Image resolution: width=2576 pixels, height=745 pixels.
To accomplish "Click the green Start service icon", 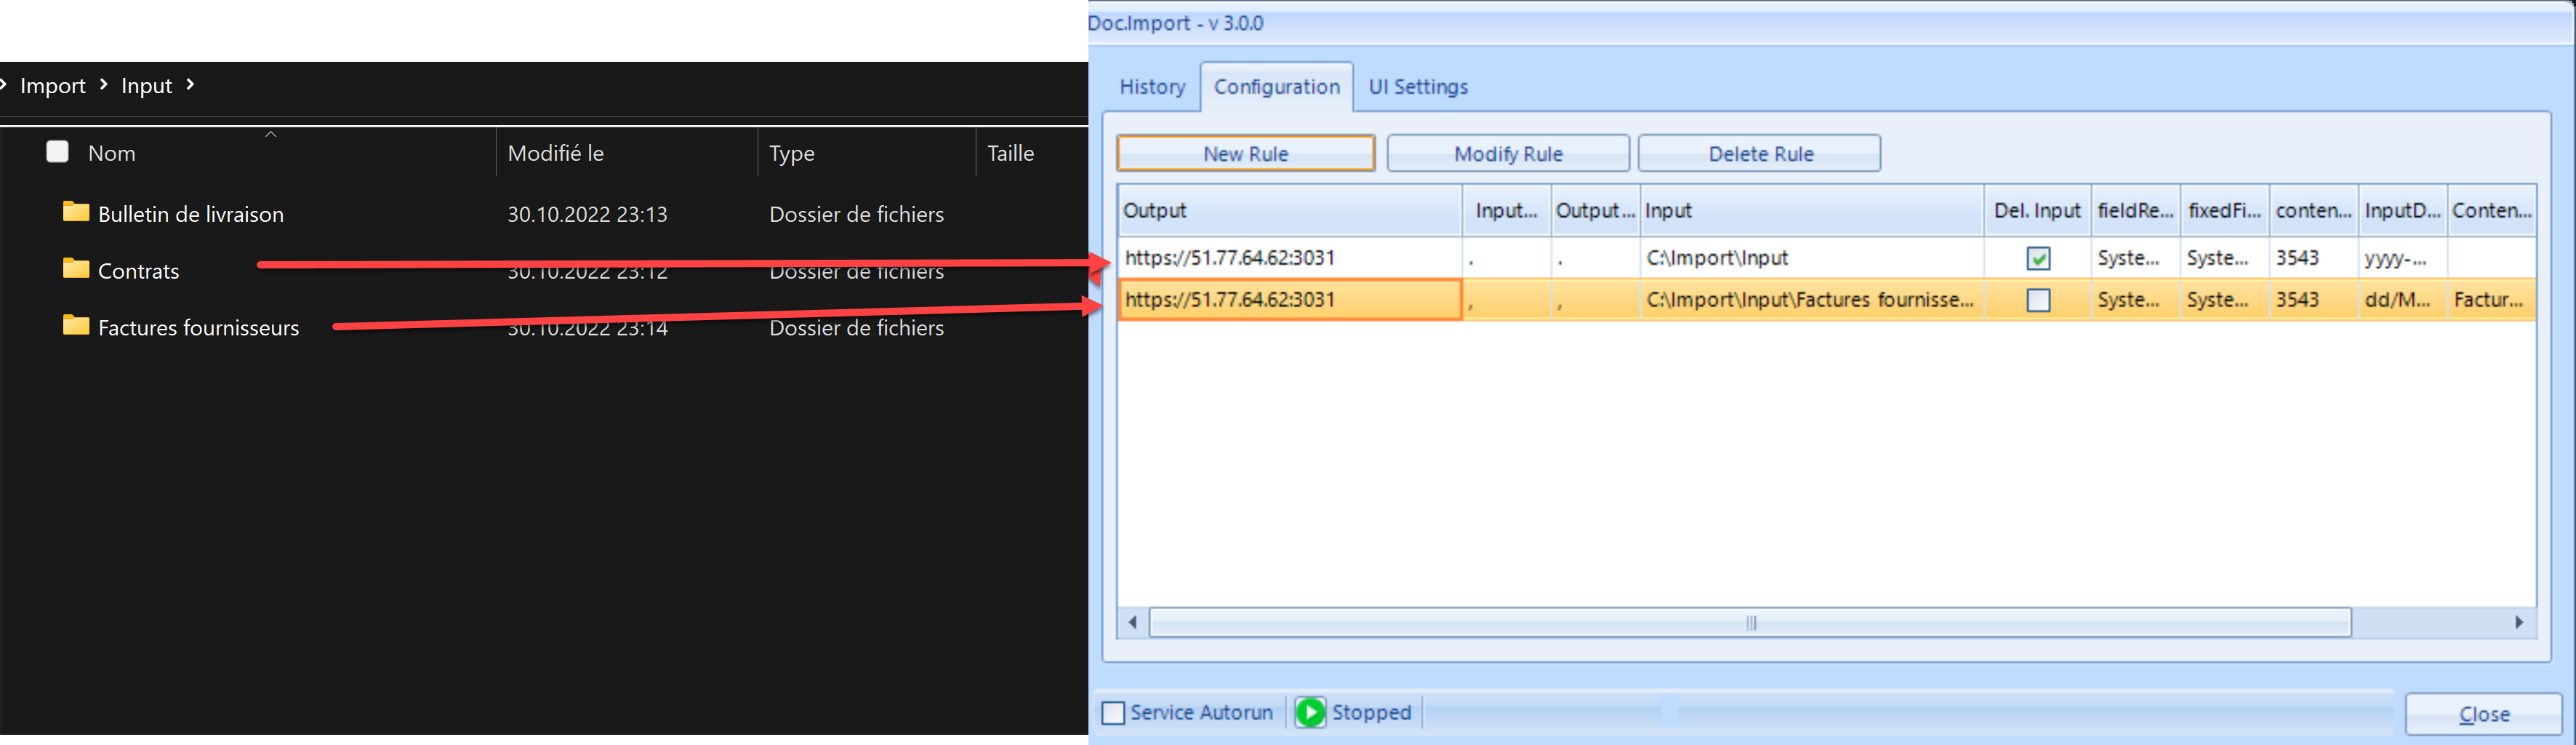I will pyautogui.click(x=1310, y=712).
